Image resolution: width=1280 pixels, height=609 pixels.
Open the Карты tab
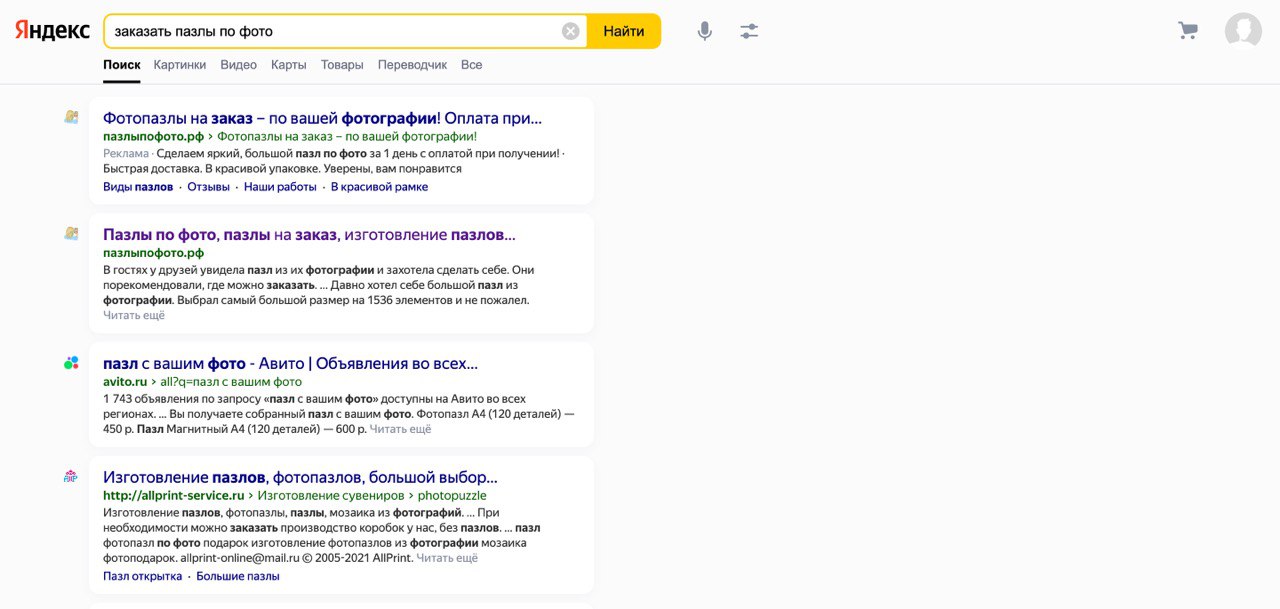click(x=289, y=65)
